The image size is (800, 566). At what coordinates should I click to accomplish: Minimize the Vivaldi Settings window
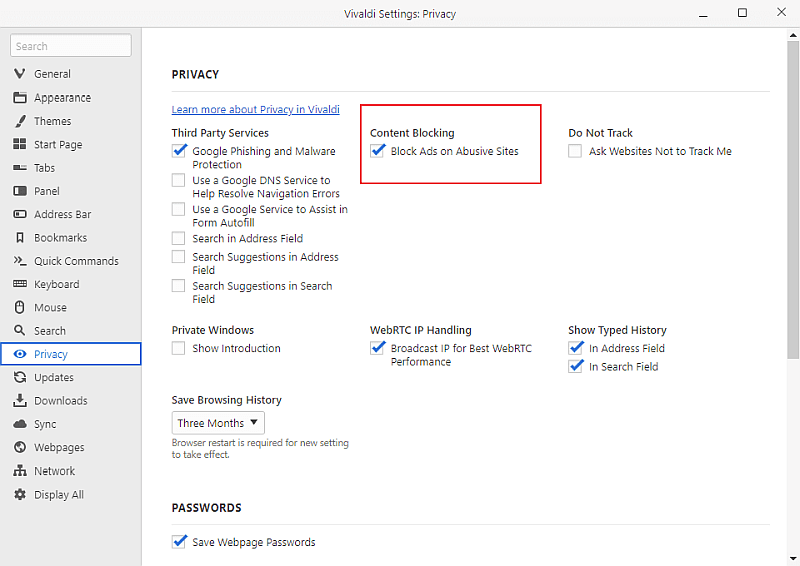click(703, 14)
